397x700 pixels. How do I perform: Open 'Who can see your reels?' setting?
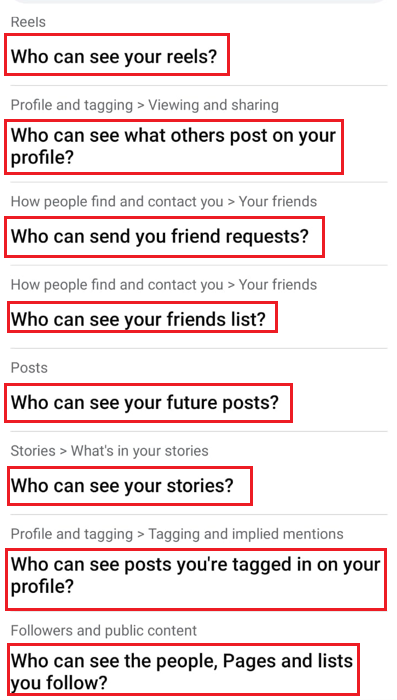click(x=114, y=56)
